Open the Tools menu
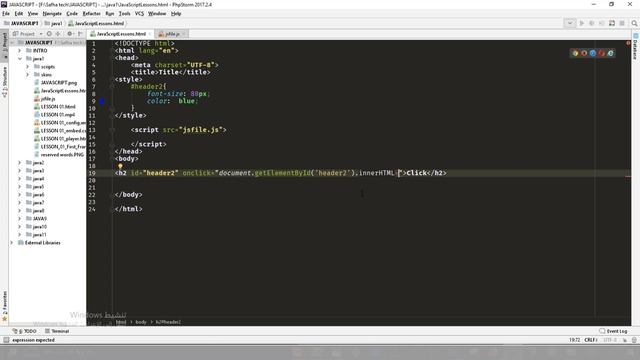 (124, 13)
